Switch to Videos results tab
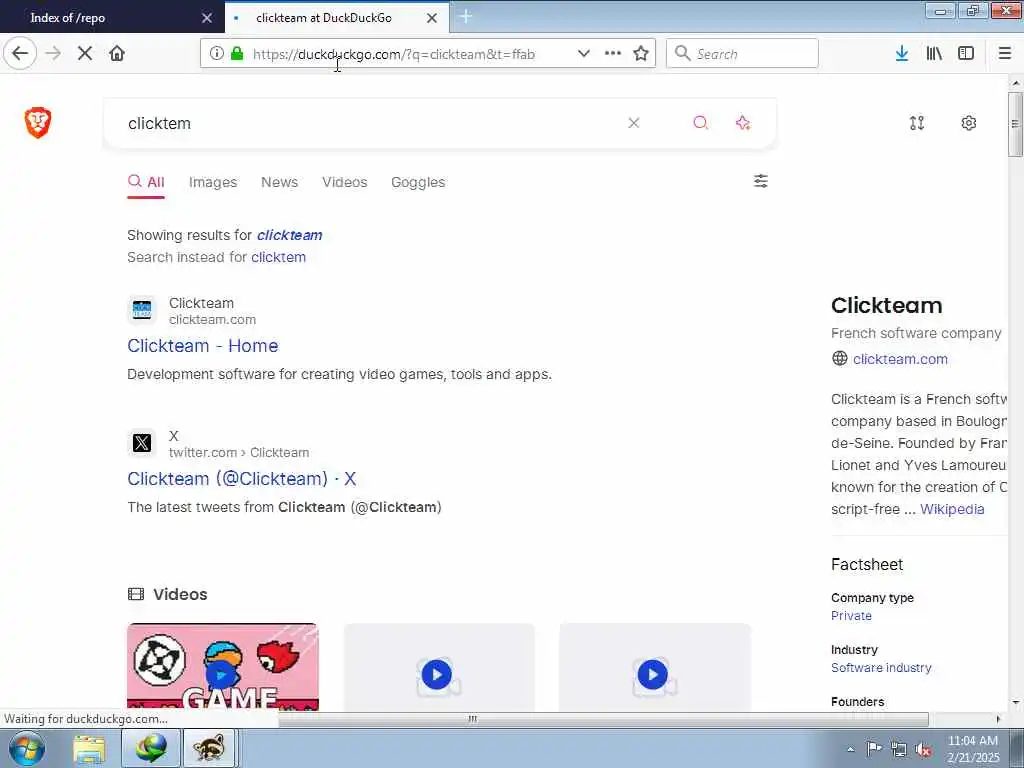This screenshot has height=768, width=1024. (345, 182)
